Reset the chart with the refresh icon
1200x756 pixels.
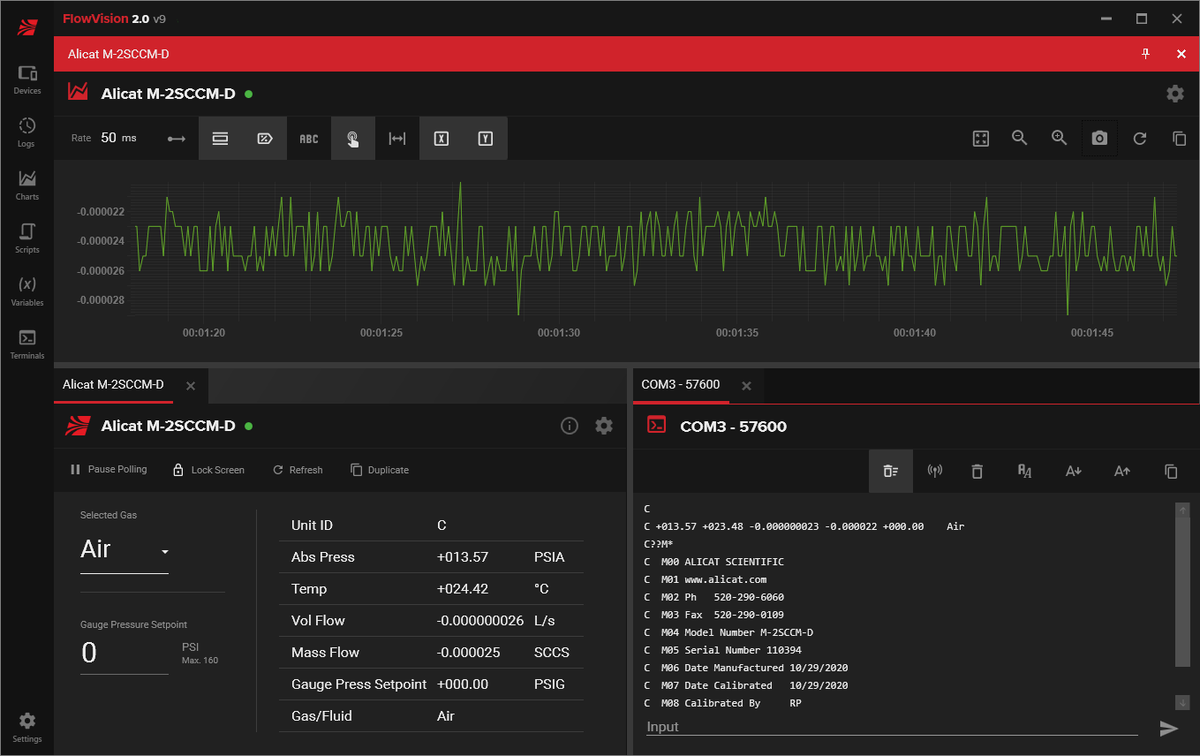(x=1140, y=139)
